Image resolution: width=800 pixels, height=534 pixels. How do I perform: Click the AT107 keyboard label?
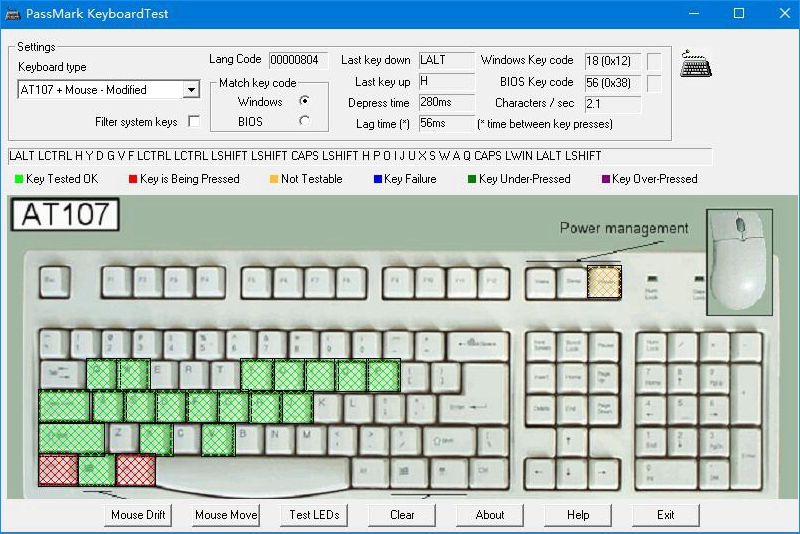65,214
